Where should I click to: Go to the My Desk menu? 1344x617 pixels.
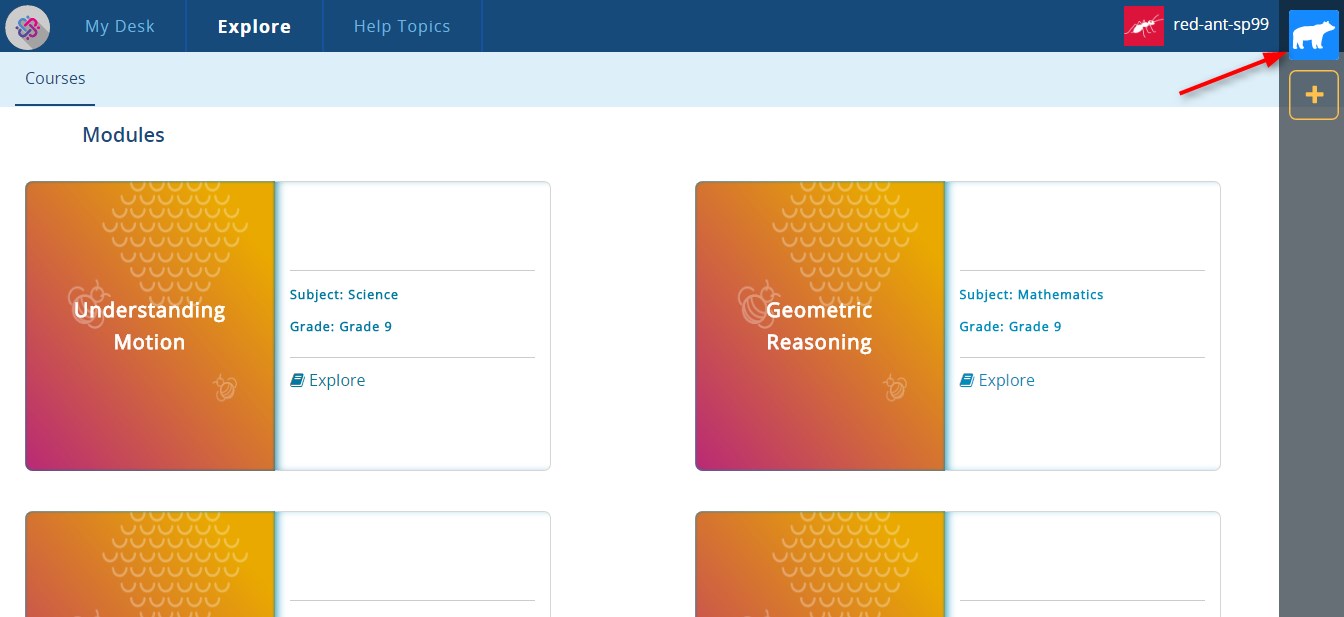[120, 27]
